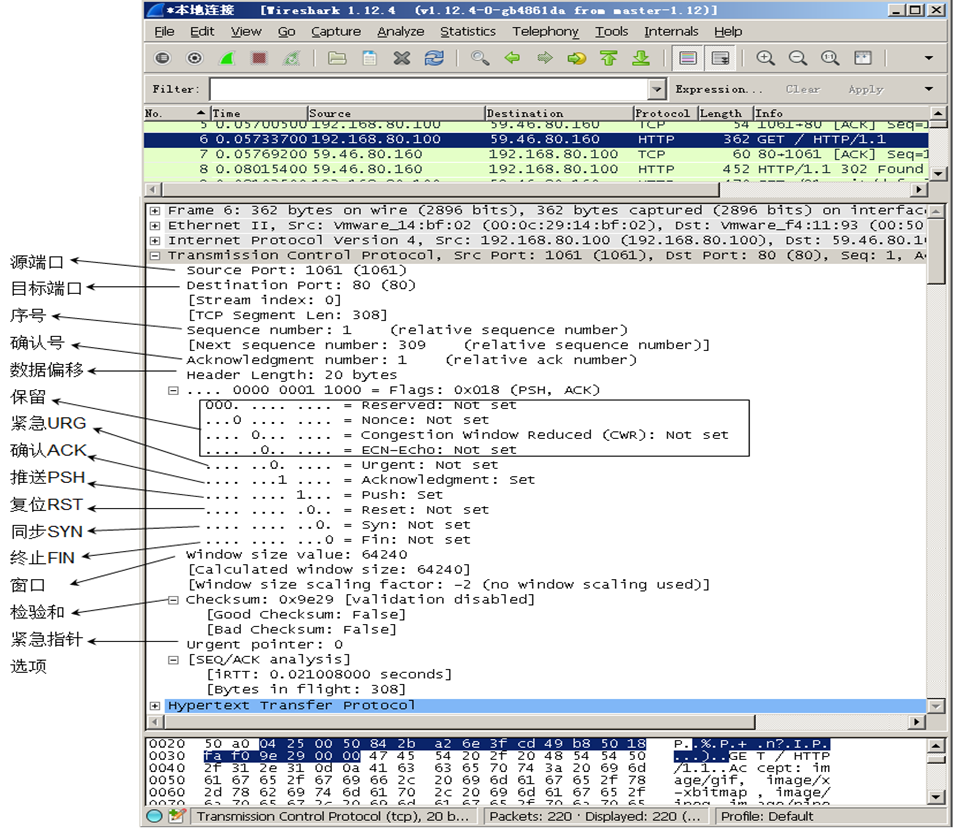The height and width of the screenshot is (830, 956).
Task: Go back in packet history
Action: (512, 58)
